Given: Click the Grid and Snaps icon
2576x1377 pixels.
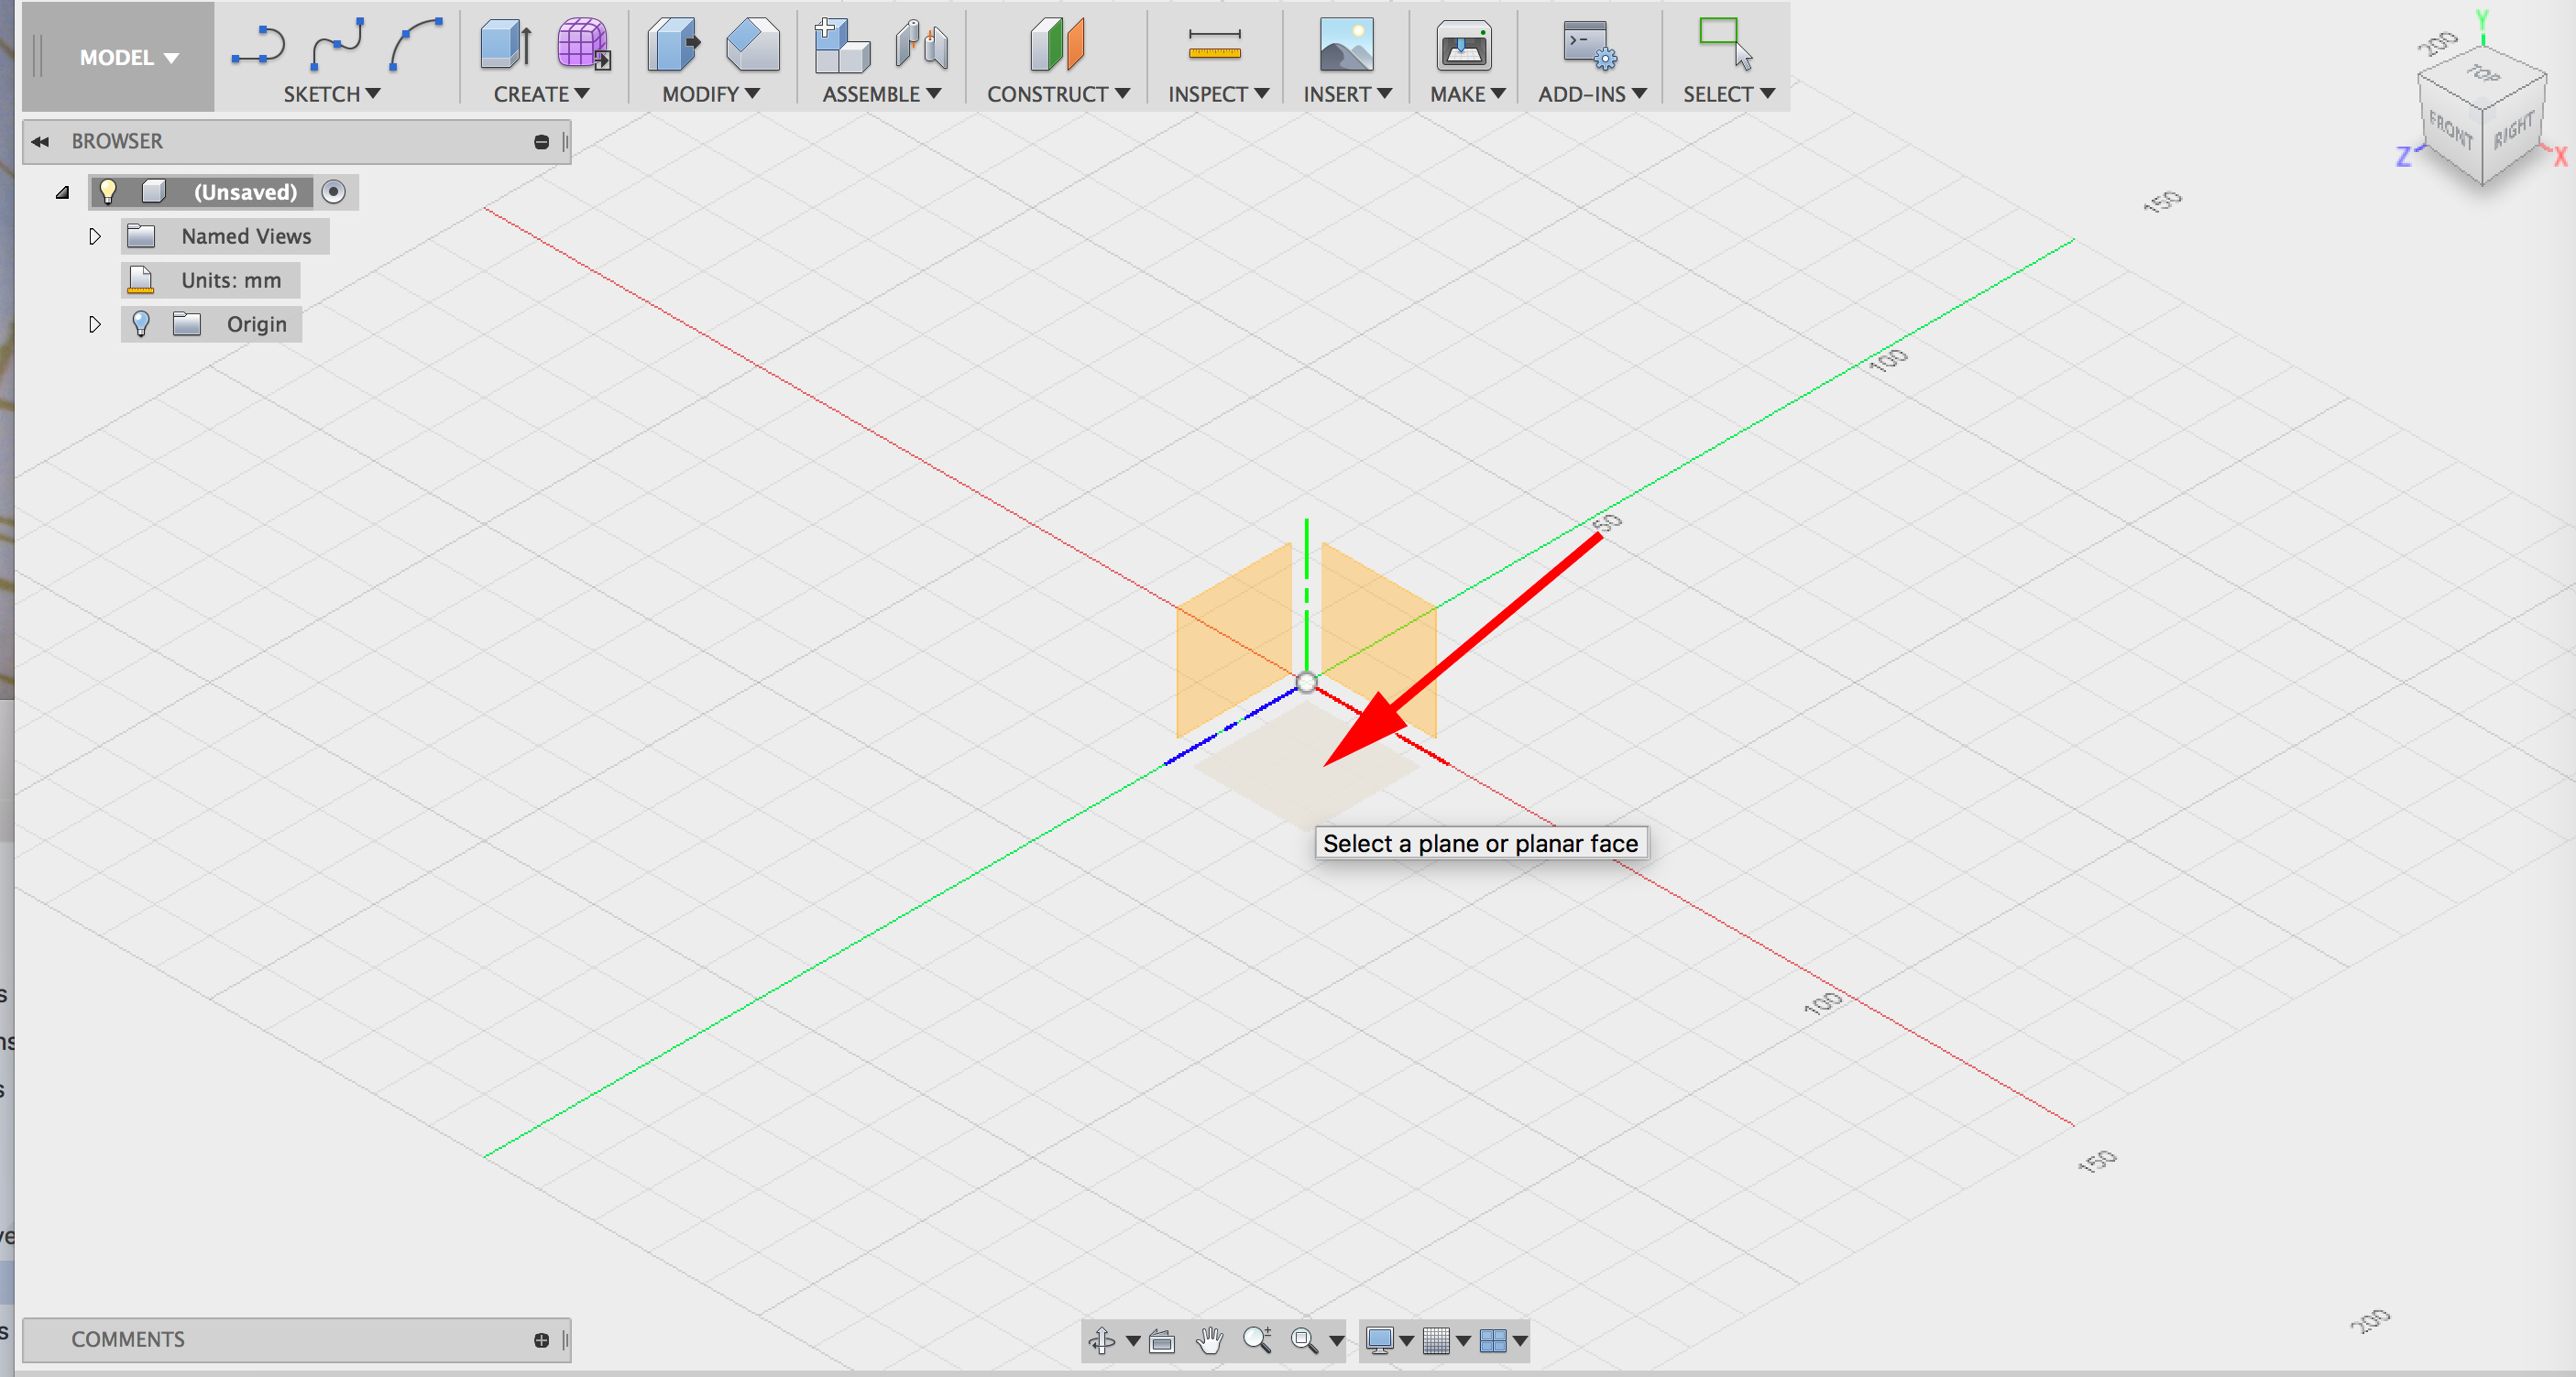Looking at the screenshot, I should tap(1436, 1340).
